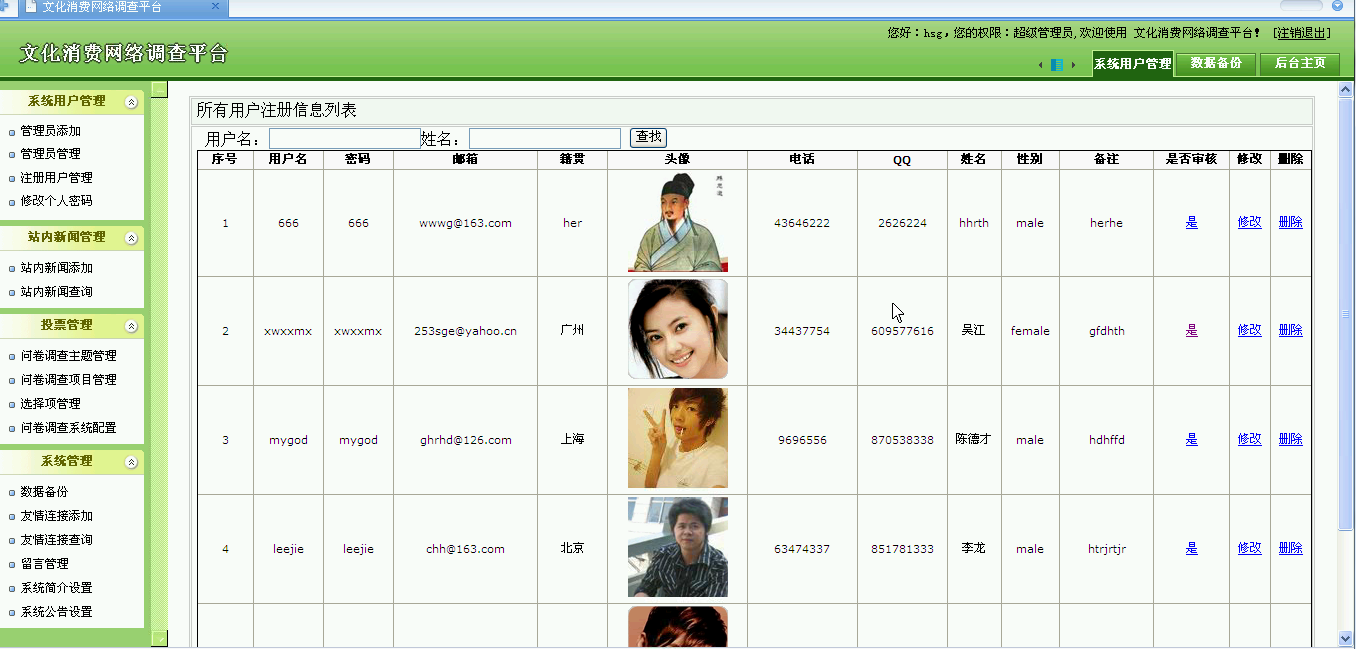This screenshot has height=649, width=1356.
Task: Click the page scrollbar down arrow
Action: [x=1346, y=638]
